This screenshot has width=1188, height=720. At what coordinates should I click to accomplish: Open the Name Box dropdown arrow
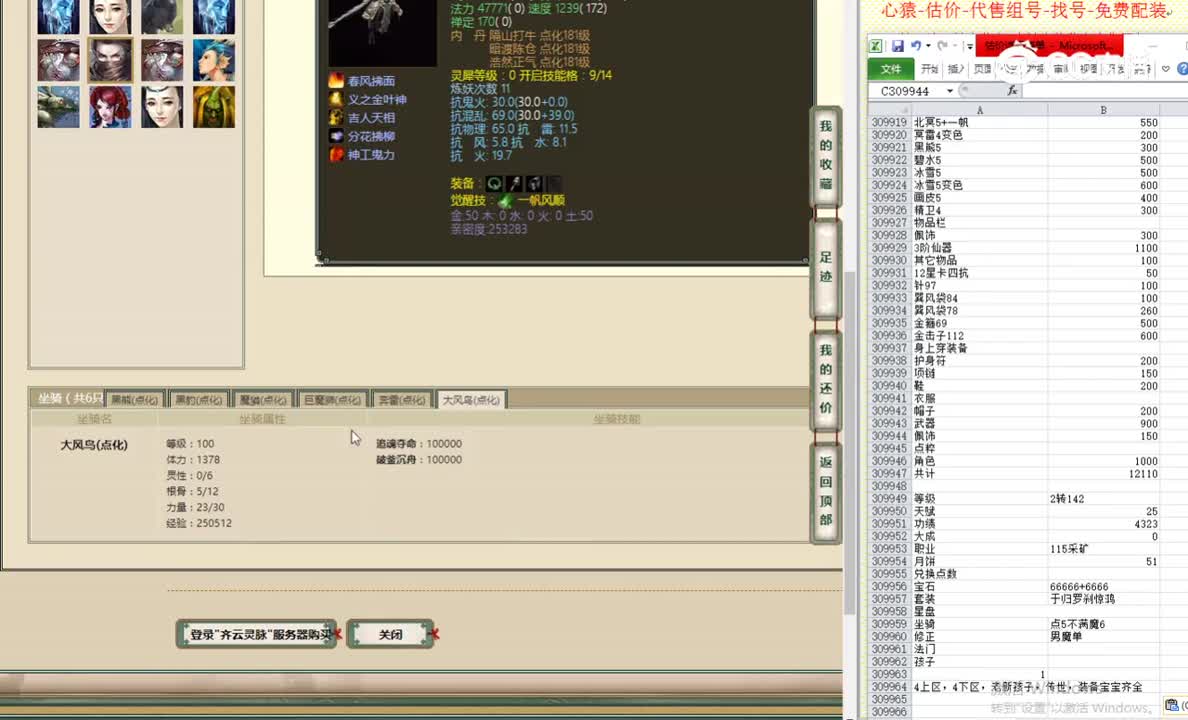tap(950, 90)
